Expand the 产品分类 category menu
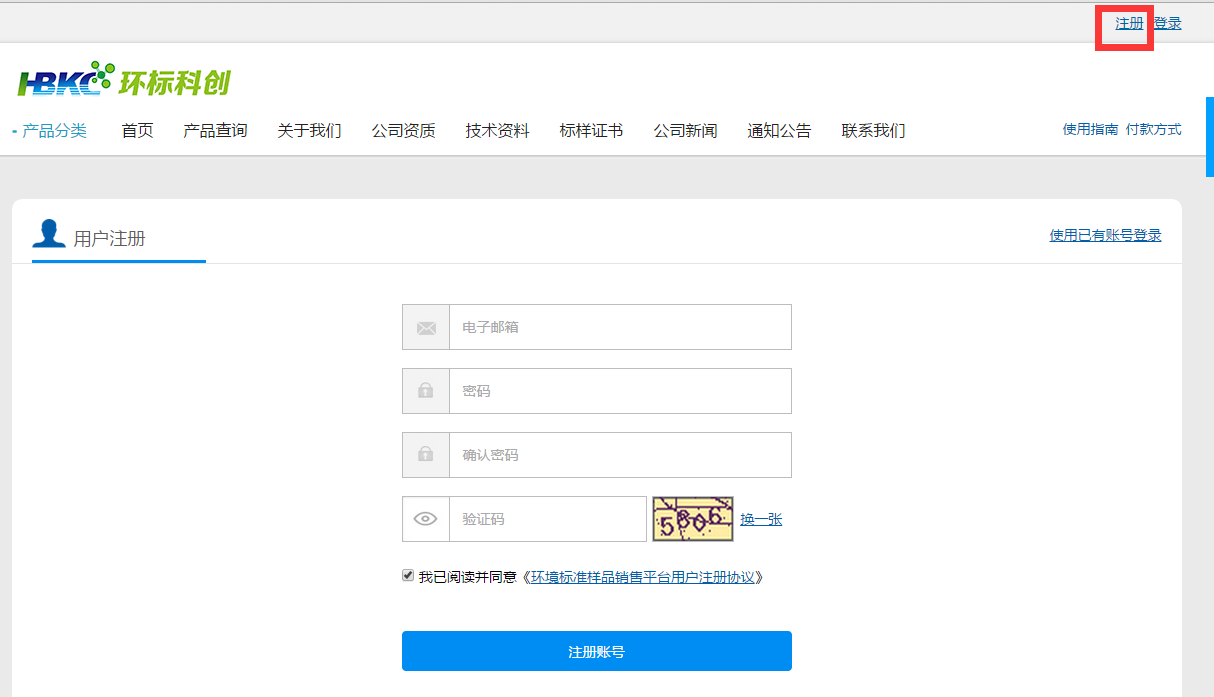This screenshot has width=1214, height=697. click(54, 131)
